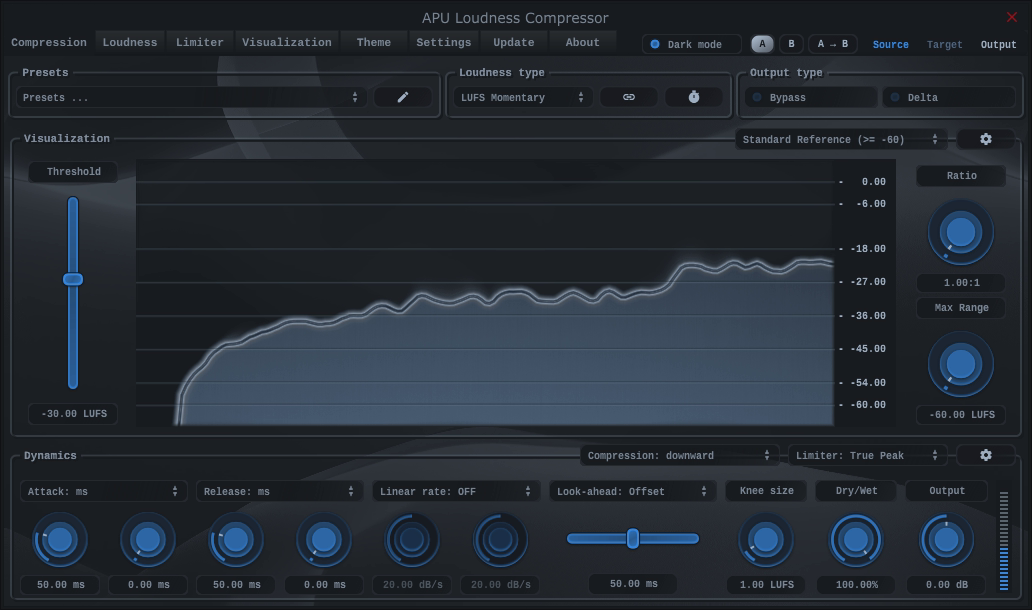
Task: Click the first Linear rate knob 20.00 dB/s
Action: click(x=412, y=540)
